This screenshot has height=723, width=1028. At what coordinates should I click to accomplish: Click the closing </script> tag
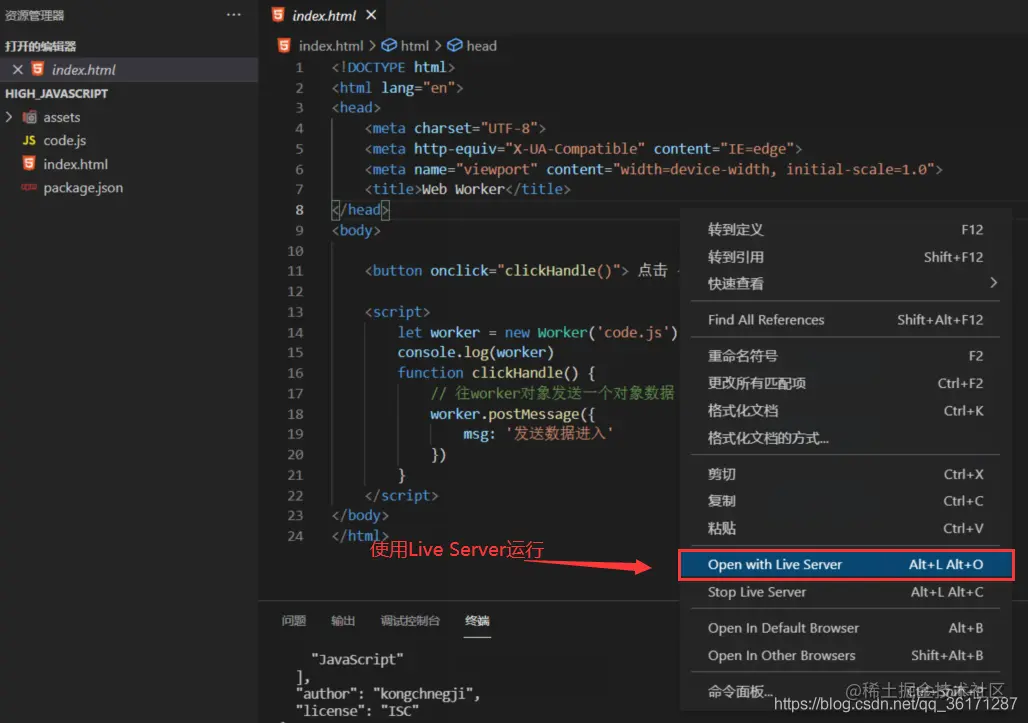click(401, 496)
